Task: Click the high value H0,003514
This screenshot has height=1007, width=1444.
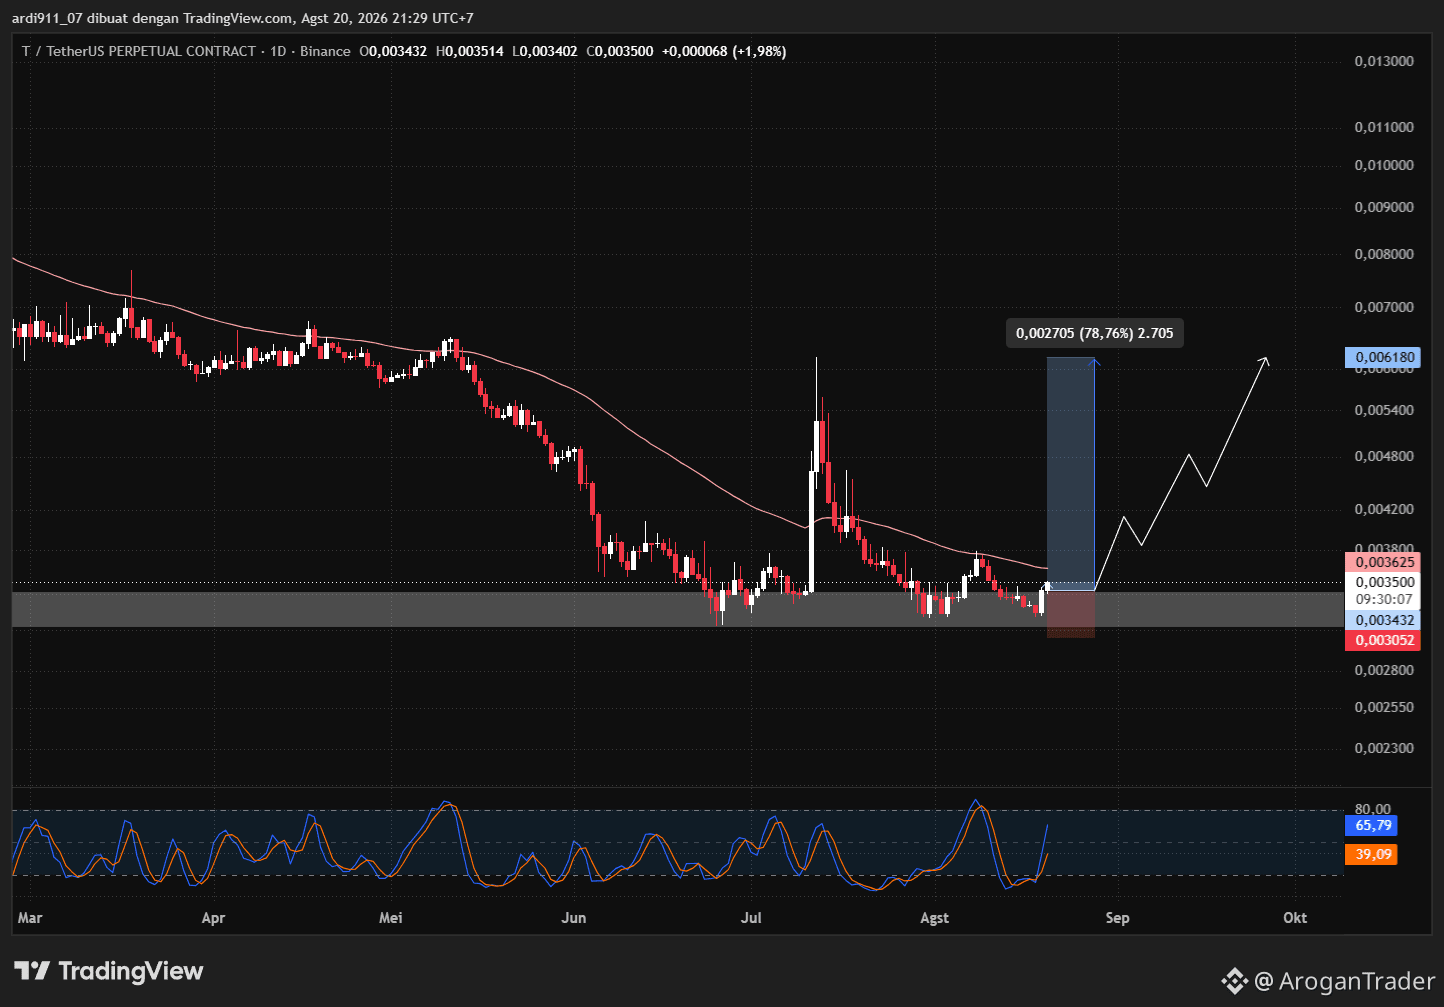Action: (470, 51)
